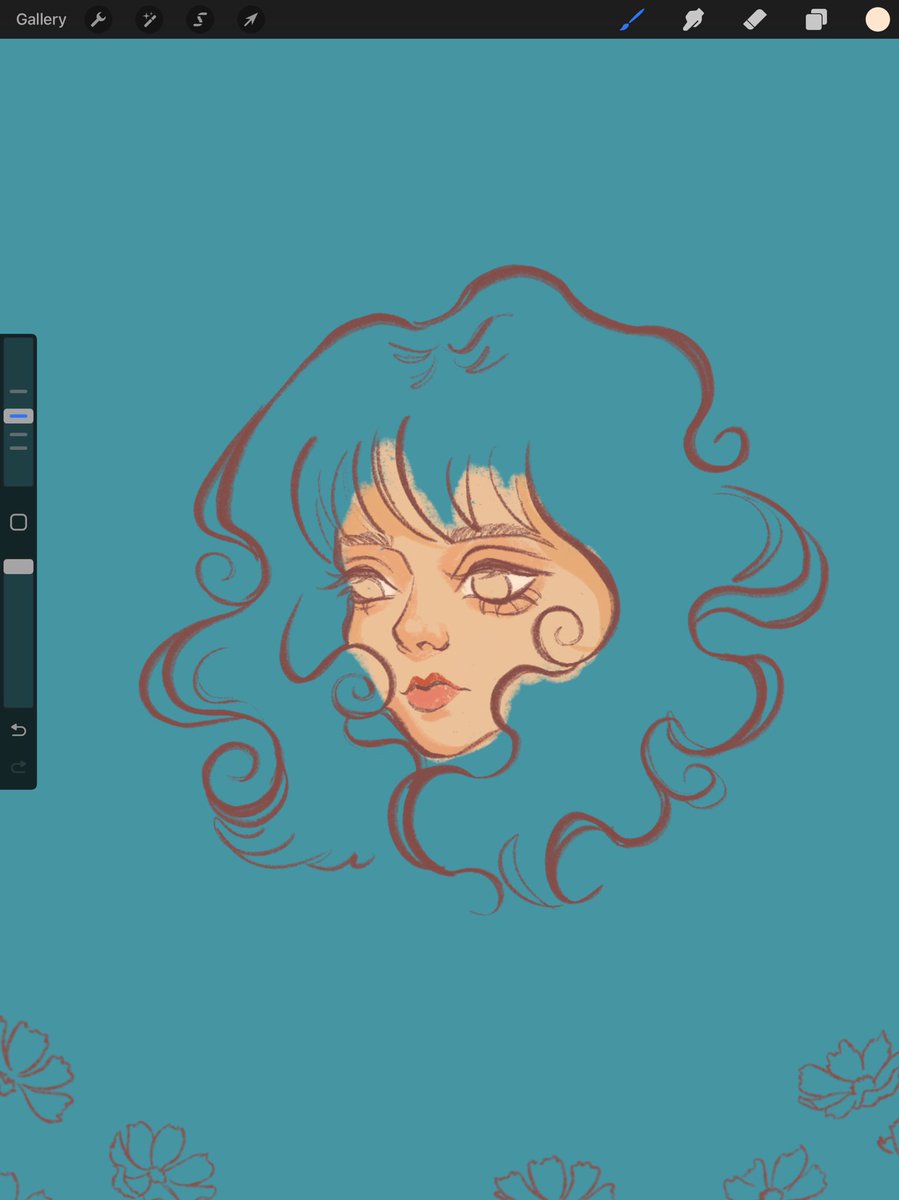Select the Transform arrow tool
The height and width of the screenshot is (1200, 899).
249,19
